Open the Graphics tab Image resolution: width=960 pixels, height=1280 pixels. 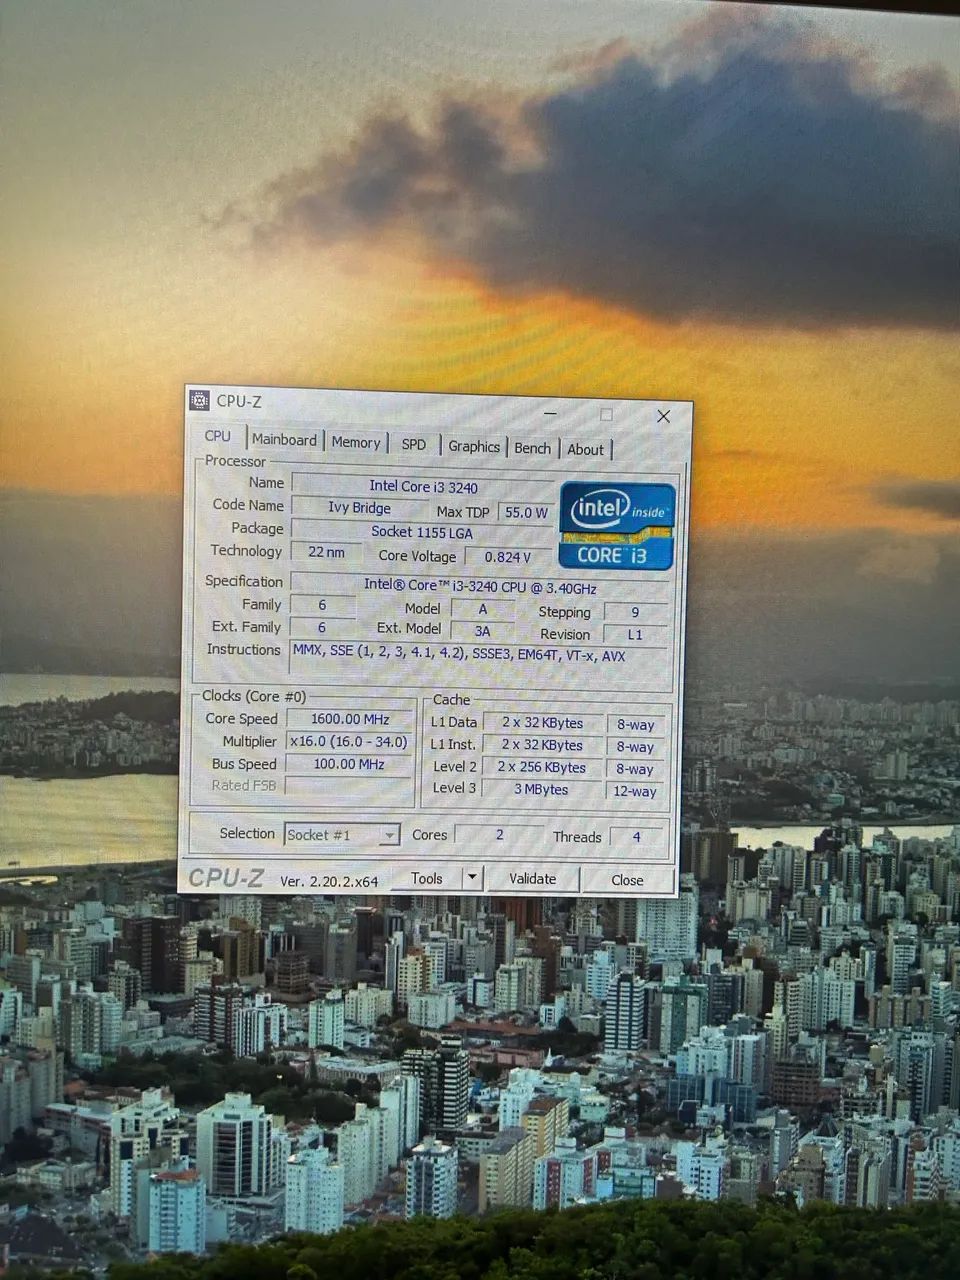pyautogui.click(x=474, y=447)
